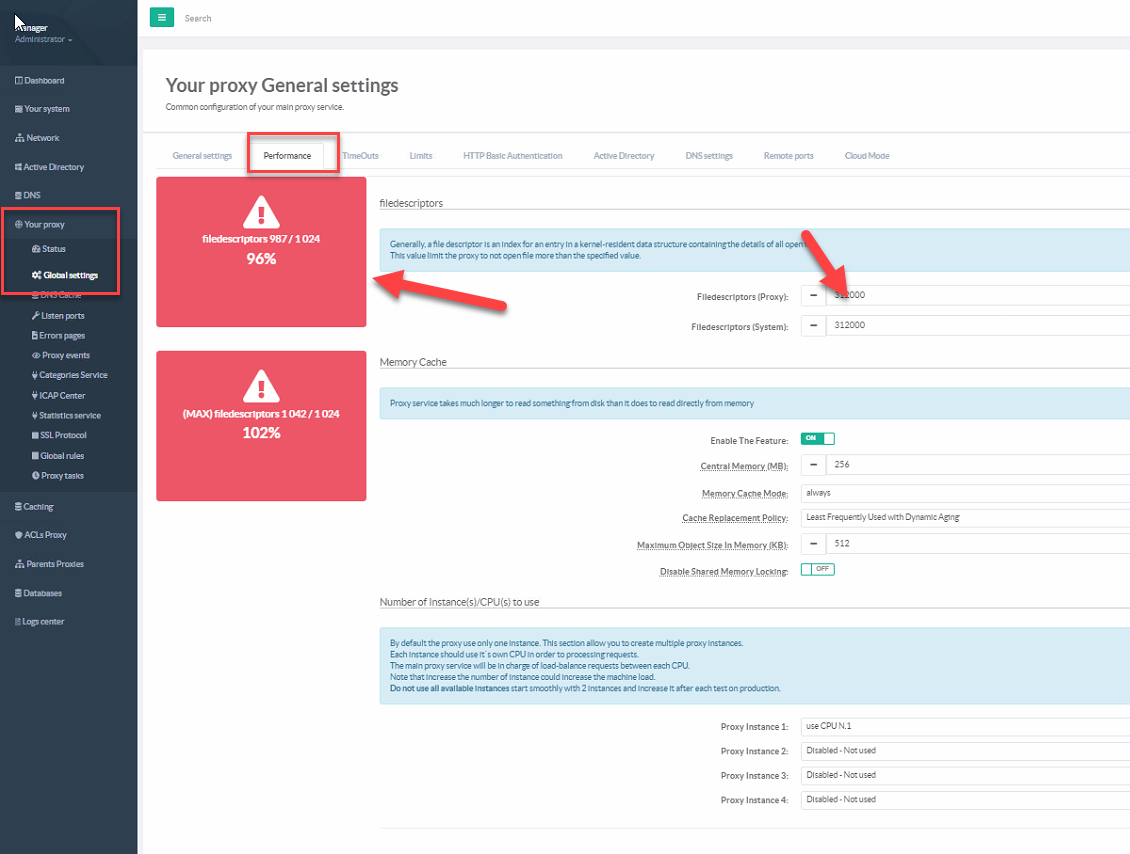Open Statistics service in sidebar
Viewport: 1130px width, 854px height.
(x=69, y=415)
